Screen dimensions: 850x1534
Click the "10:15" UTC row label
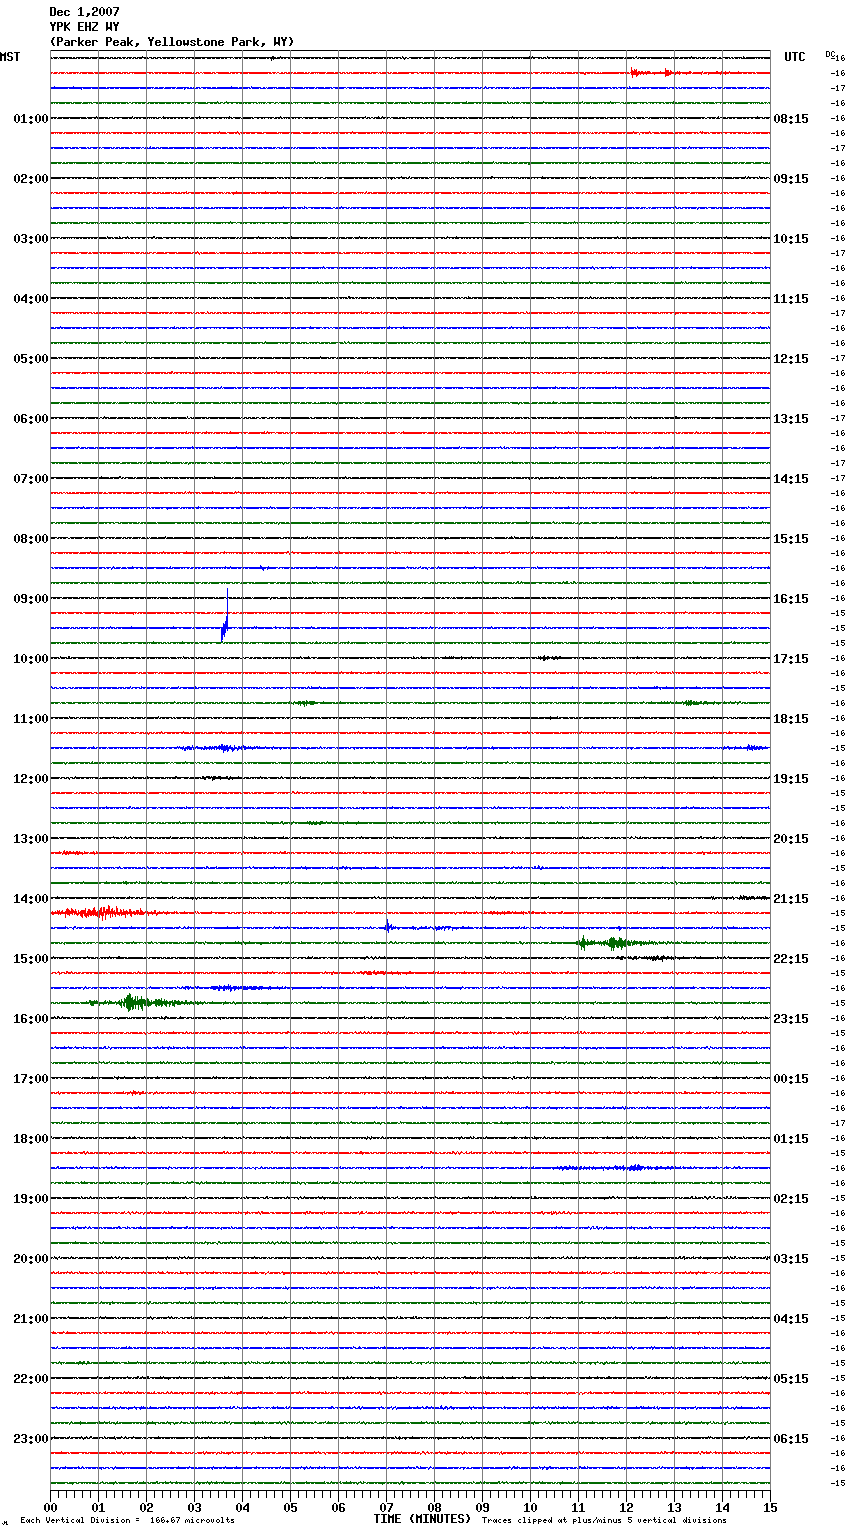[x=791, y=239]
